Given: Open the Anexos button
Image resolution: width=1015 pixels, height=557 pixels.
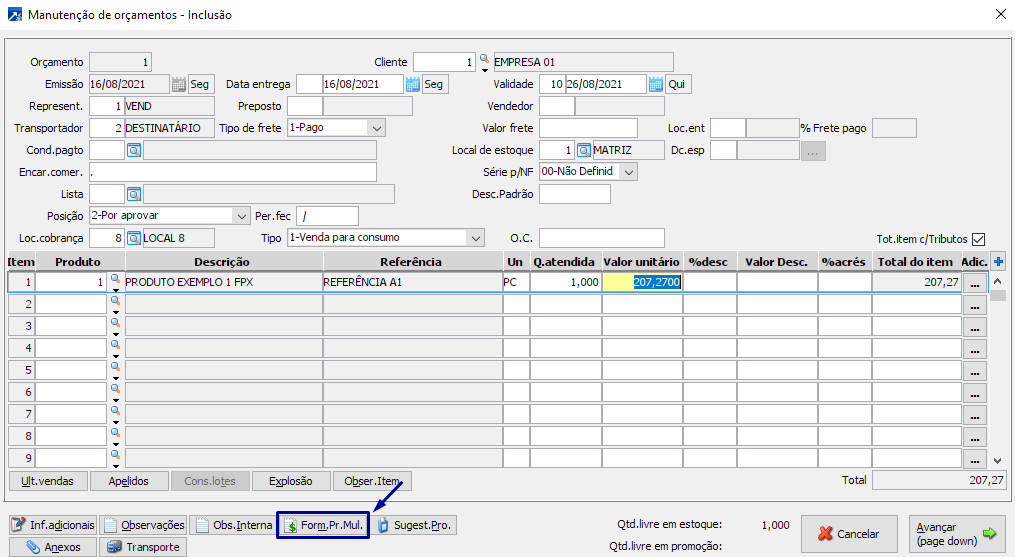Looking at the screenshot, I should [x=53, y=547].
